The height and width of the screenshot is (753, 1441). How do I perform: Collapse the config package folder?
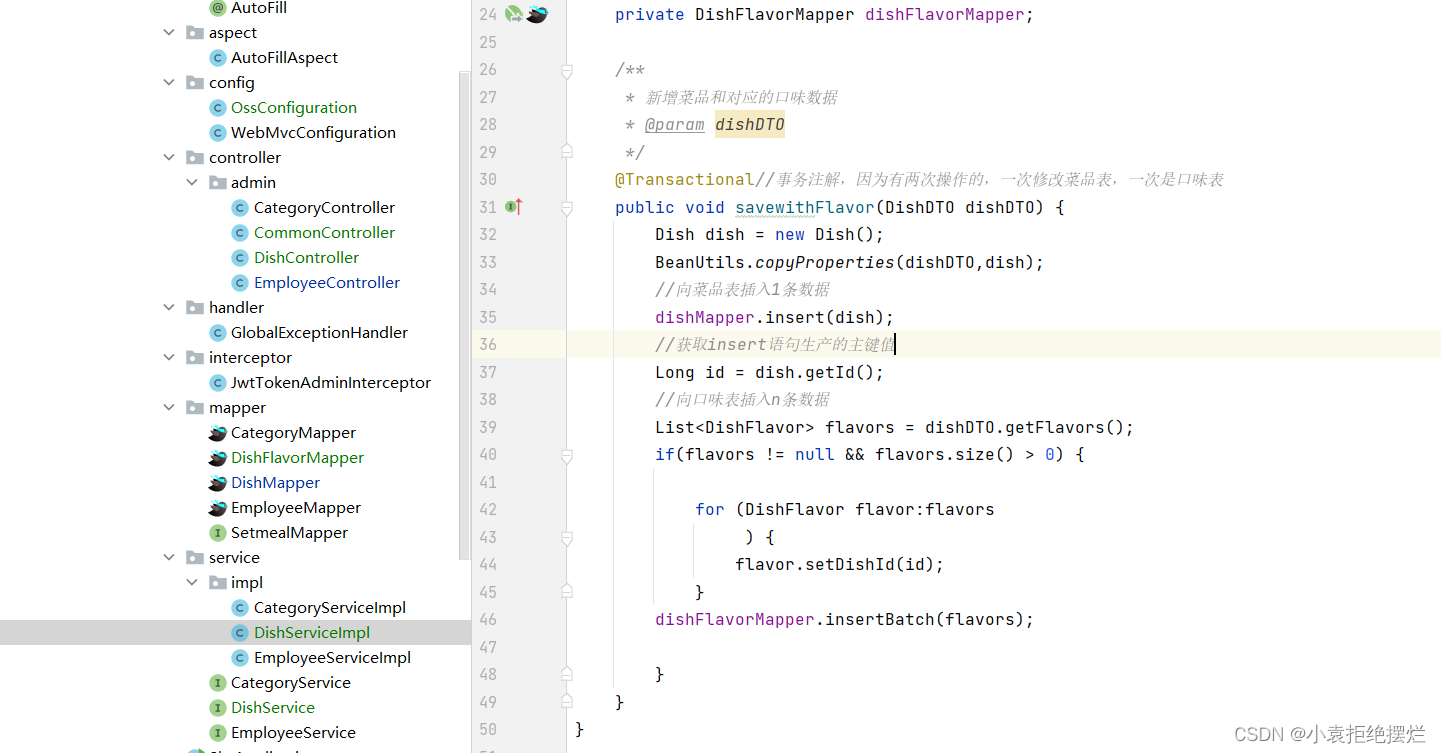point(169,82)
